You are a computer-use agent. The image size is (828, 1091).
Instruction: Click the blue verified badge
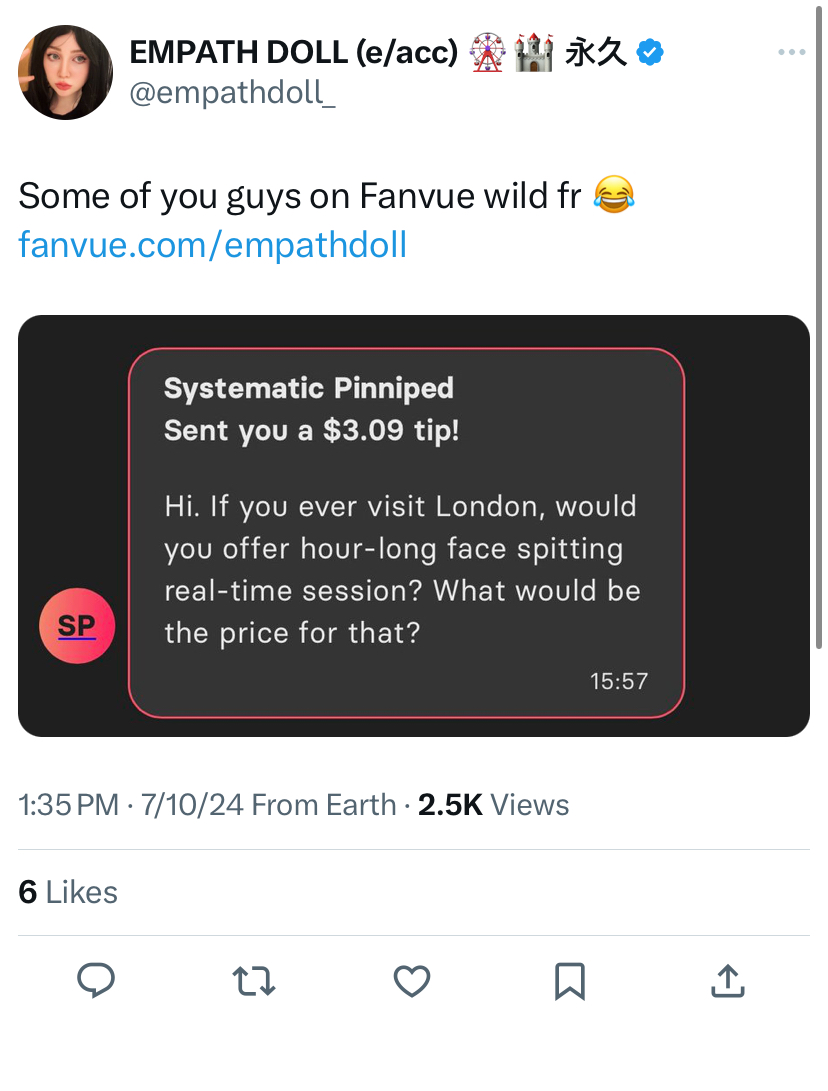[x=650, y=52]
